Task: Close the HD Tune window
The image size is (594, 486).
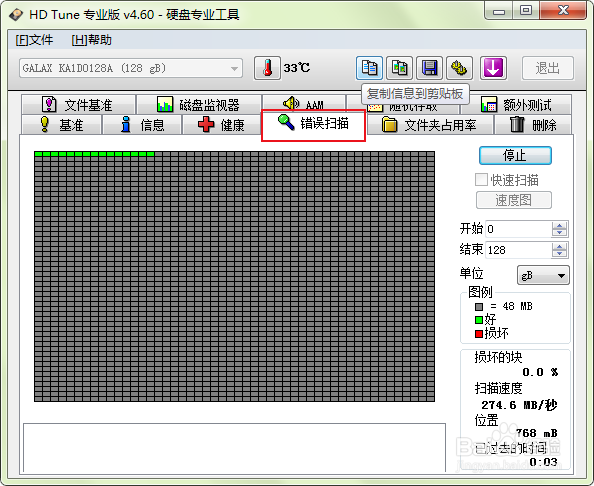Action: tap(563, 11)
